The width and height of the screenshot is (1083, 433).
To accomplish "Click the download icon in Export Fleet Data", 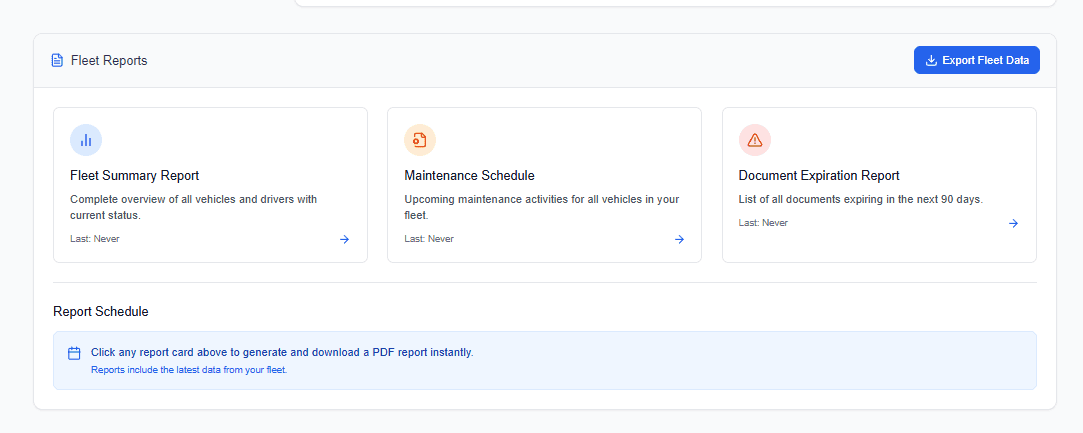I will (x=931, y=60).
